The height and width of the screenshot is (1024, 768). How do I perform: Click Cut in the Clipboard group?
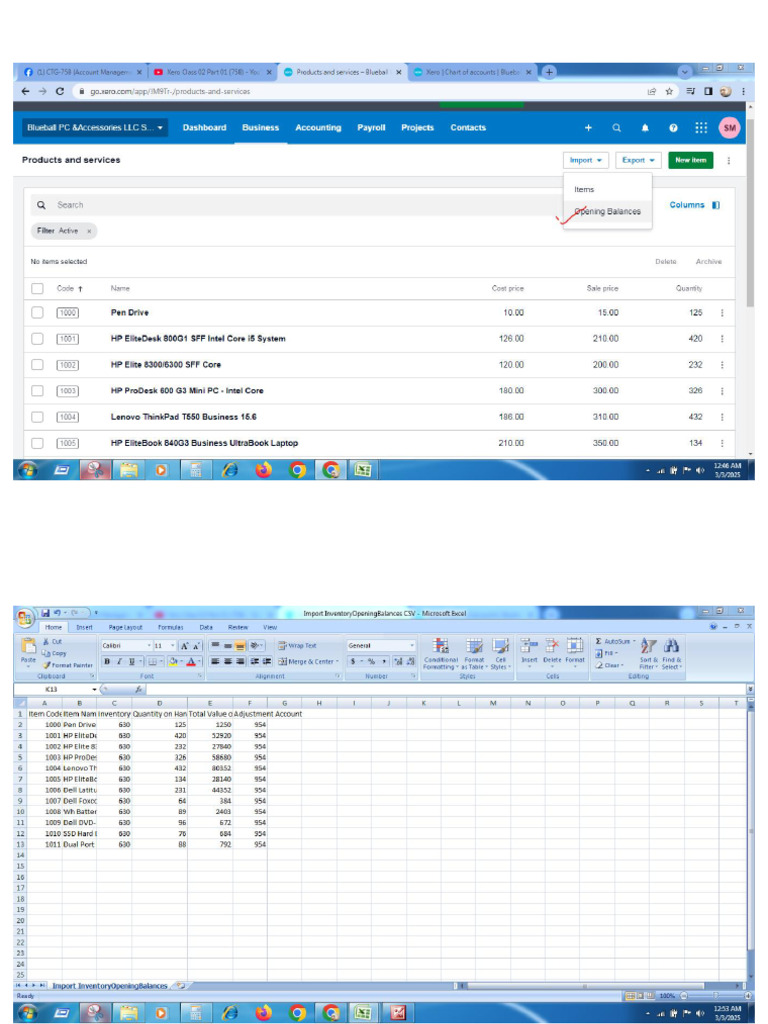pos(52,641)
